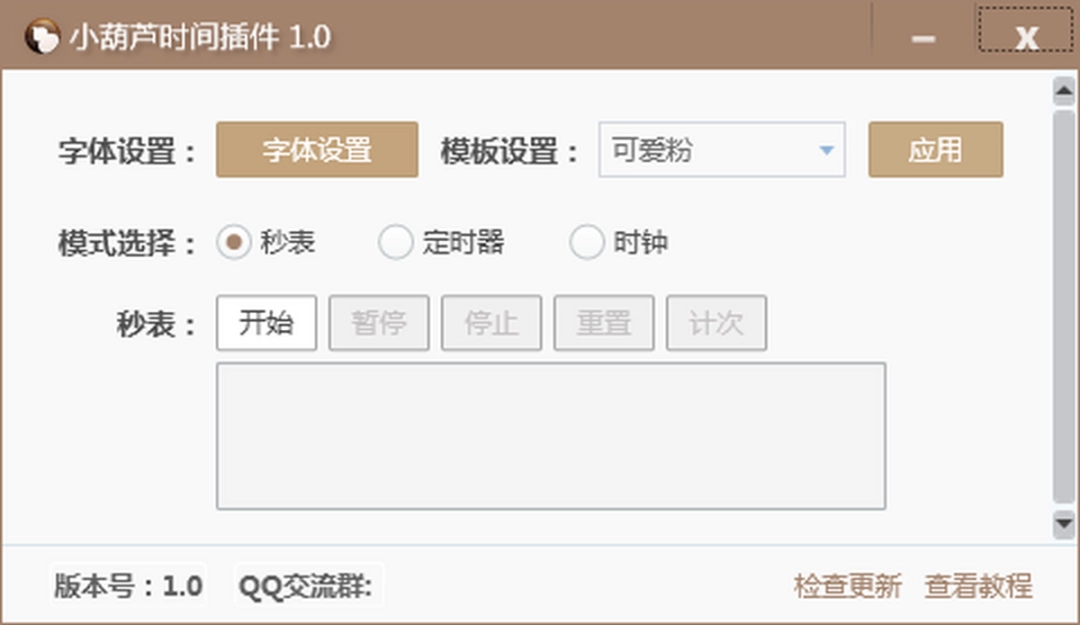Minimize the plugin window
This screenshot has height=625, width=1080.
click(x=923, y=39)
